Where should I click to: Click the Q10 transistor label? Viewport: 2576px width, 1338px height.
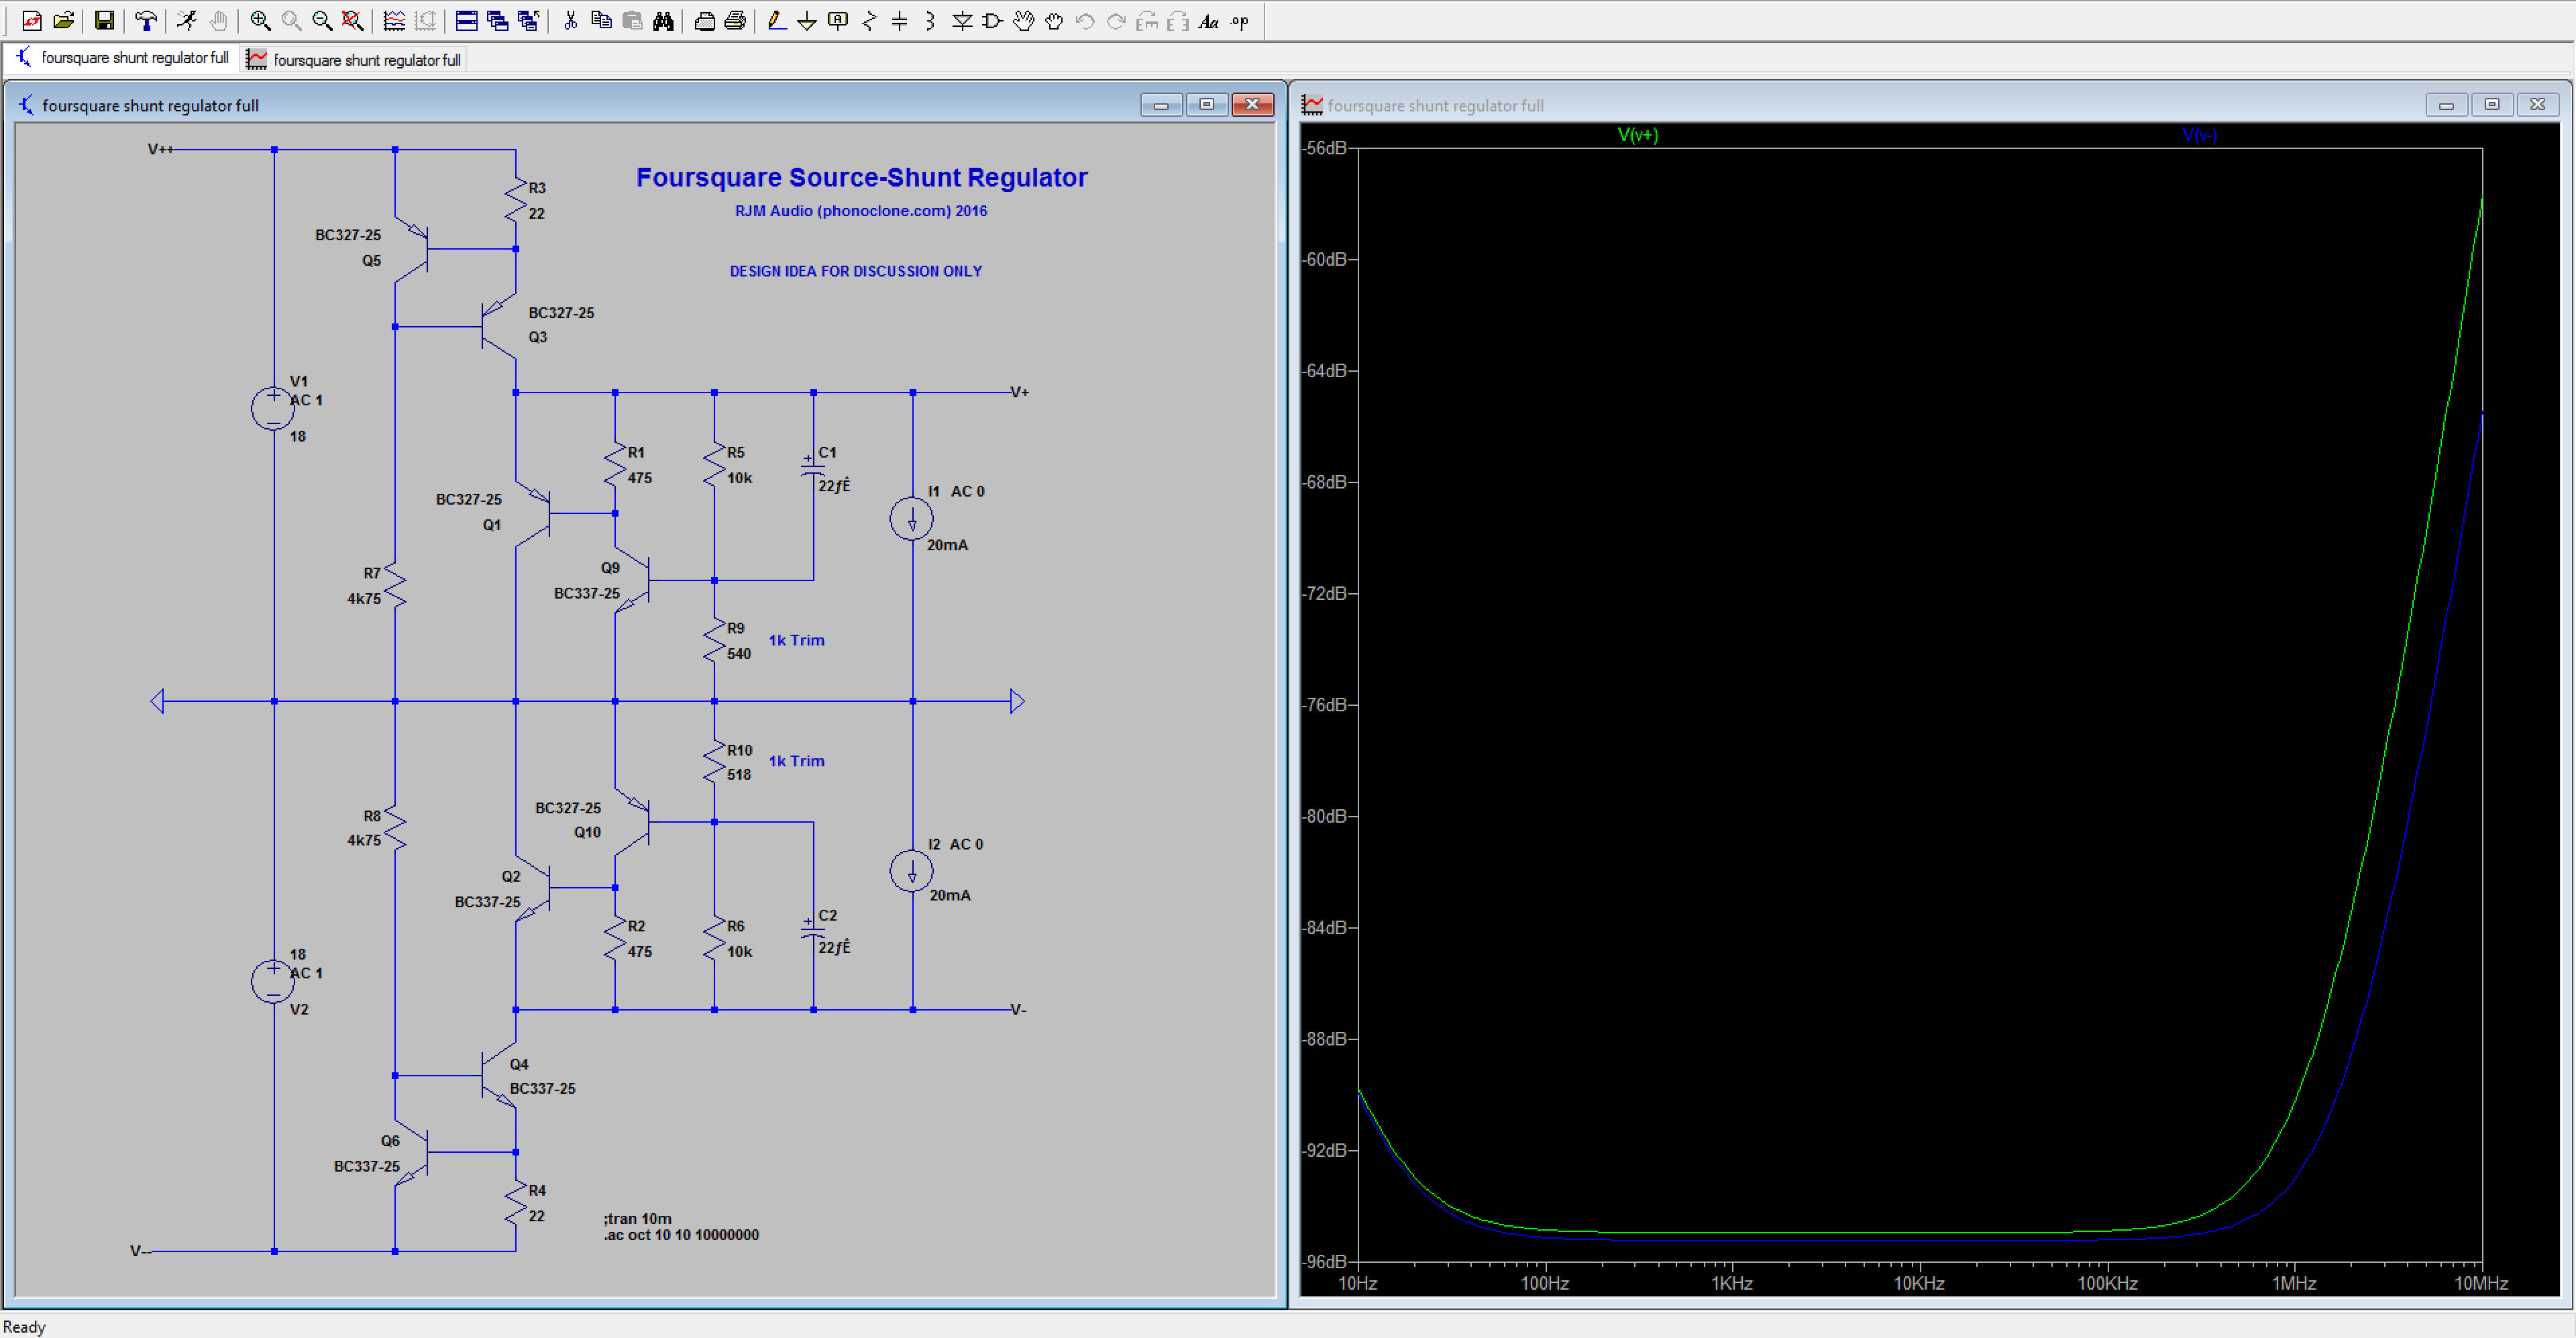(x=587, y=832)
